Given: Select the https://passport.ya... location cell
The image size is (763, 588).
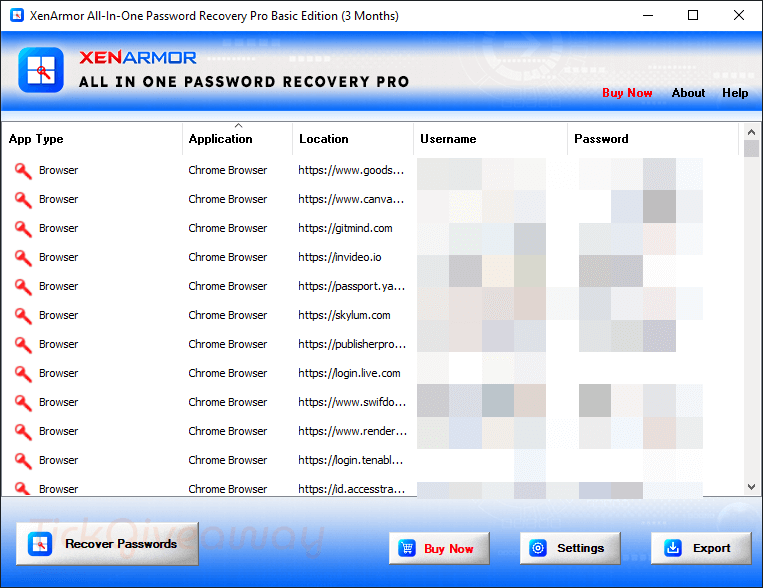Looking at the screenshot, I should click(x=351, y=286).
